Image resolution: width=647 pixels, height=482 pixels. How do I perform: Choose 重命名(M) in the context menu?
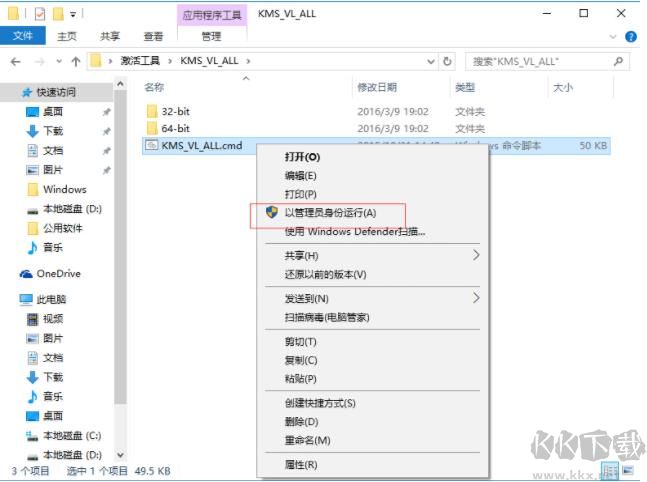[307, 440]
